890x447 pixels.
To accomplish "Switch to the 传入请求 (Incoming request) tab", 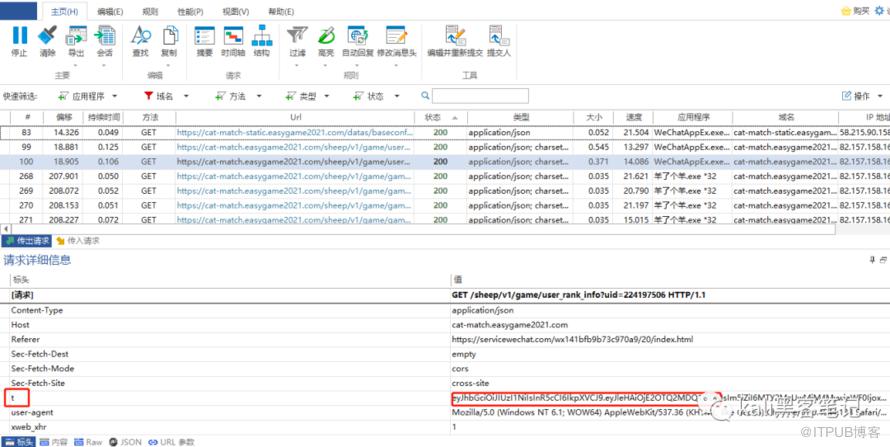I will click(78, 241).
